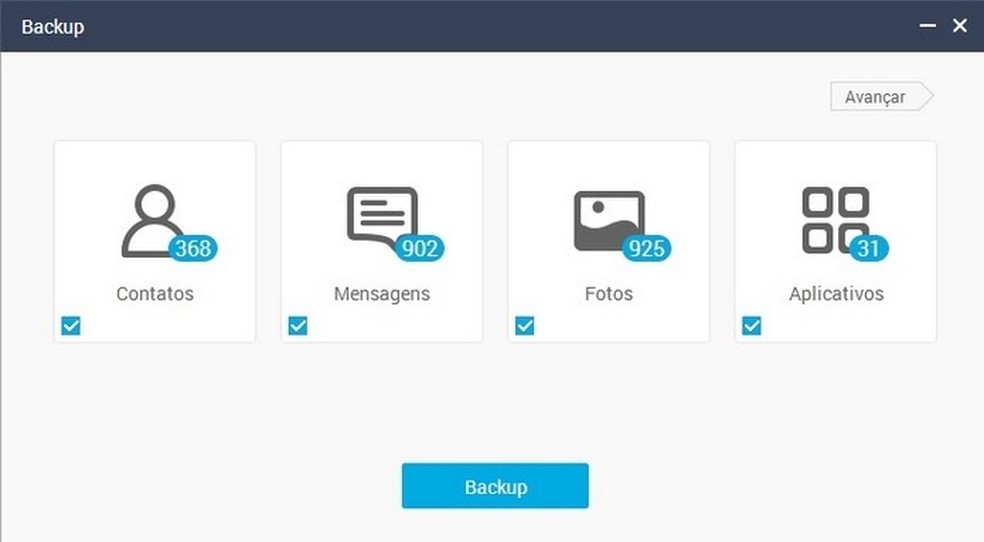This screenshot has height=542, width=984.
Task: Close the Backup window
Action: click(x=960, y=26)
